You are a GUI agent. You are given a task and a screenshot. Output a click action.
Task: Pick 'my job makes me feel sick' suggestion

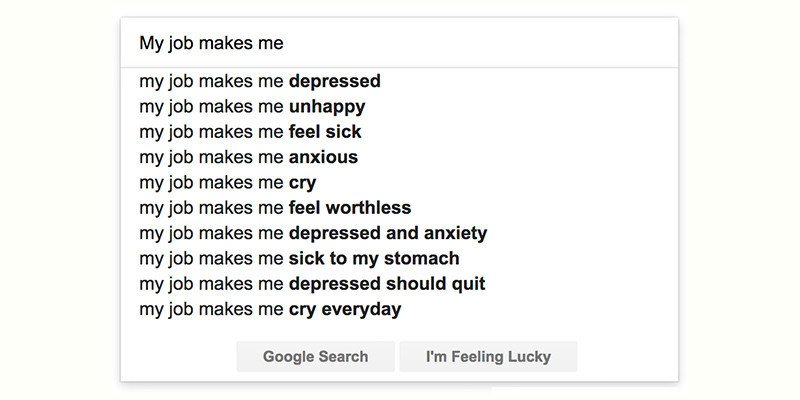[250, 132]
